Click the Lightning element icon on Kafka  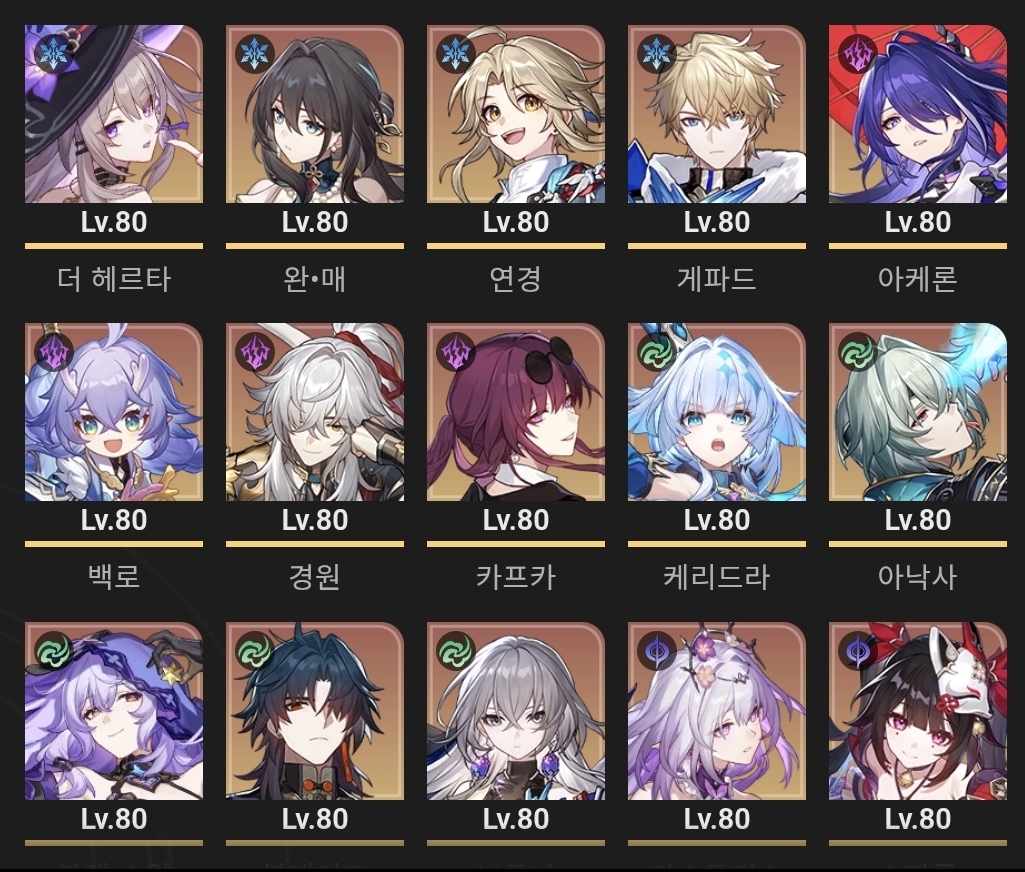point(456,352)
